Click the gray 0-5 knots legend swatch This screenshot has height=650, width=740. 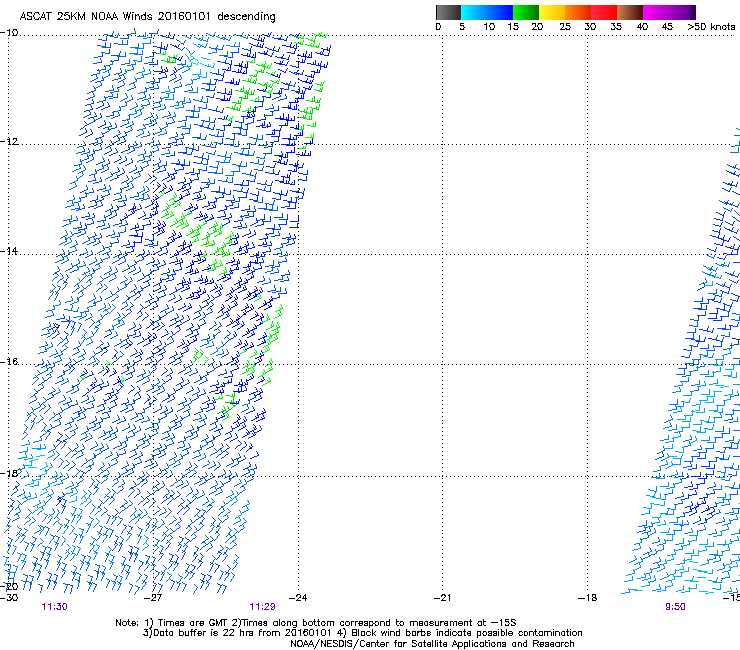point(448,12)
